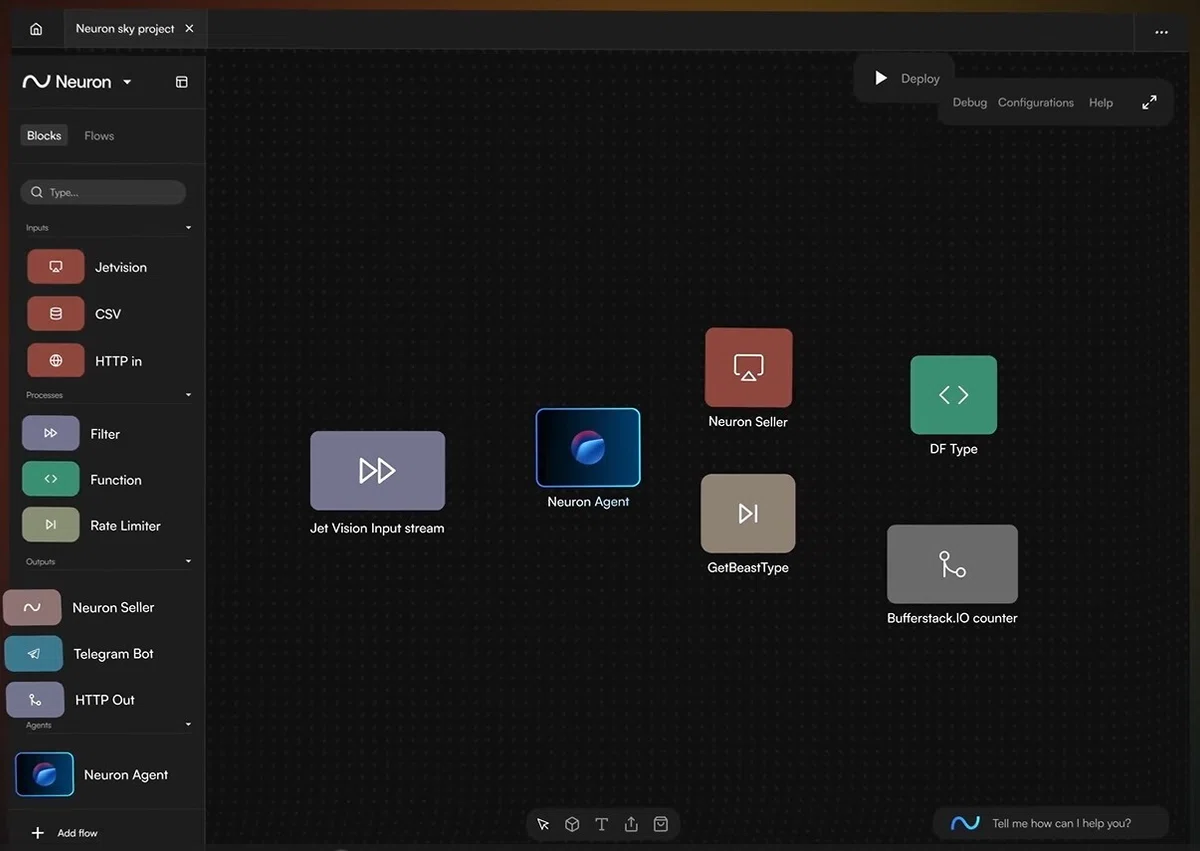The width and height of the screenshot is (1200, 851).
Task: Go to the home icon tab
Action: pos(36,29)
